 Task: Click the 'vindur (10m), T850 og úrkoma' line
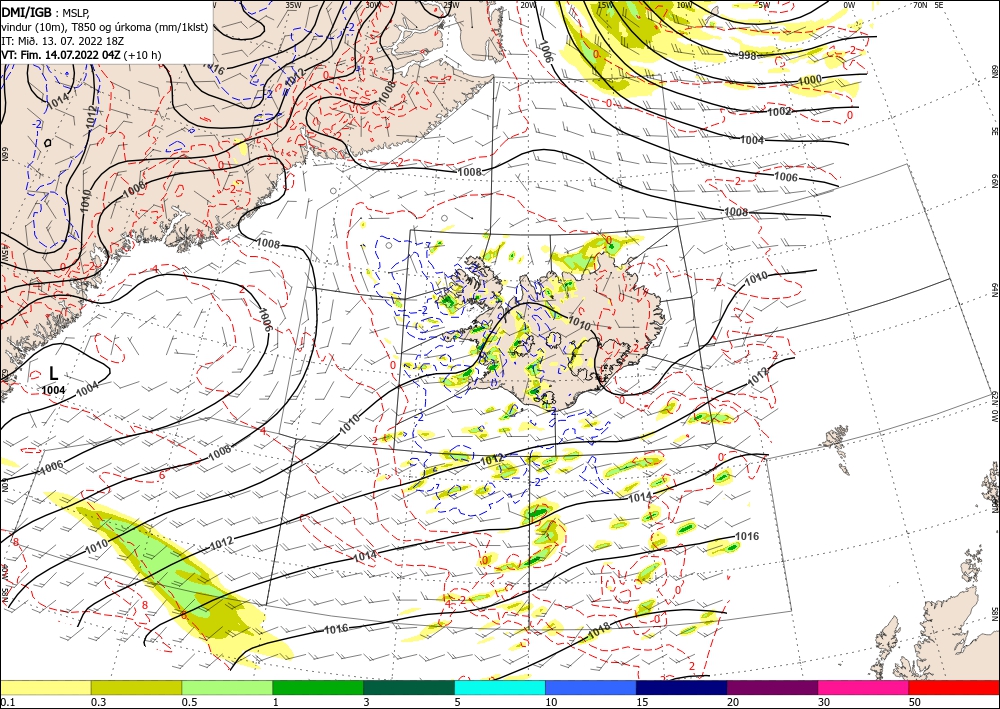tap(105, 27)
